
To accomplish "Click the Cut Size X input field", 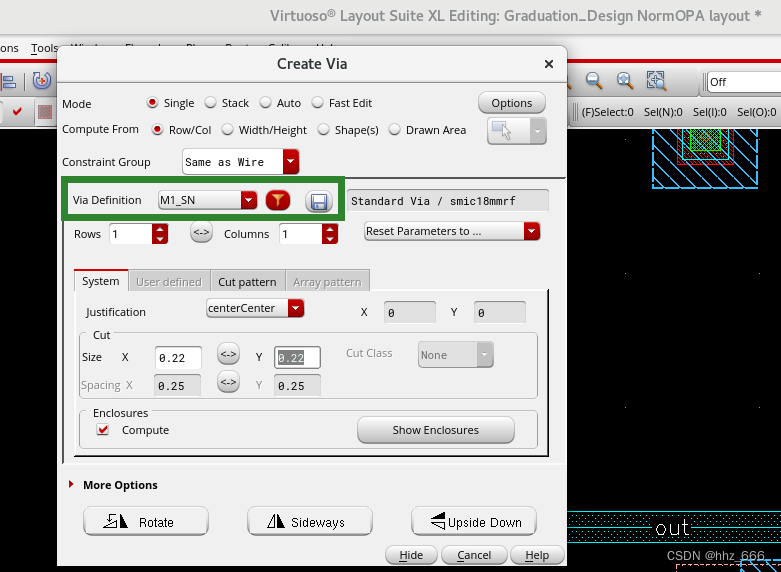I will (178, 357).
